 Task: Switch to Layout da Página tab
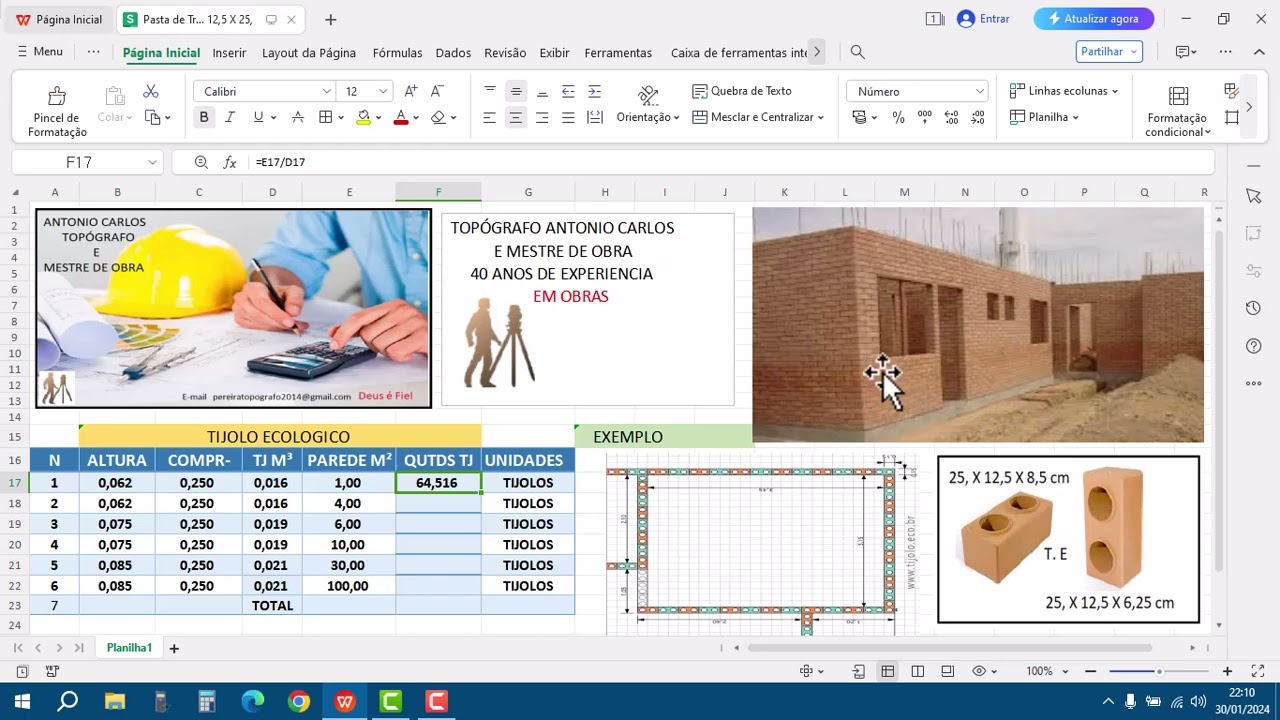tap(309, 53)
